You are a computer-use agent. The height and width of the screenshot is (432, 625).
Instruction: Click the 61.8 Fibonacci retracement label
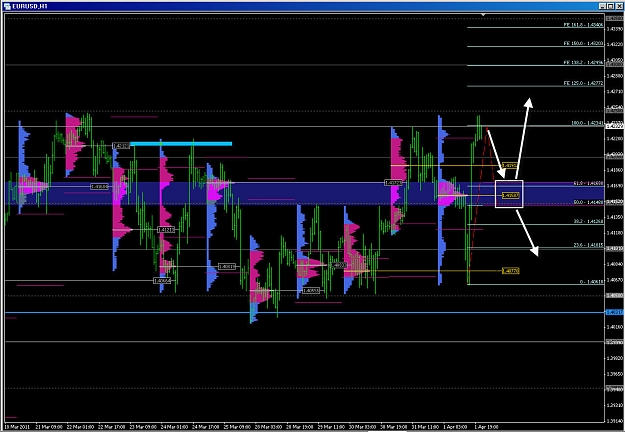click(588, 183)
